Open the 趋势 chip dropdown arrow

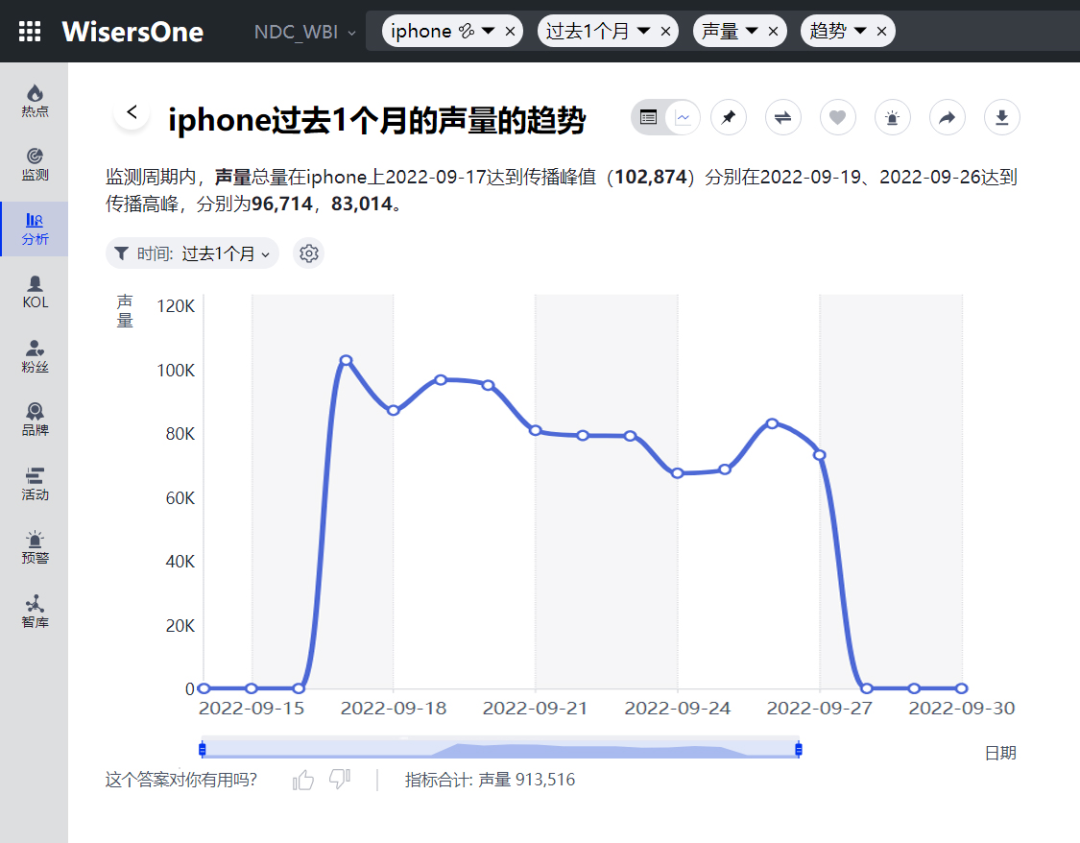coord(860,31)
